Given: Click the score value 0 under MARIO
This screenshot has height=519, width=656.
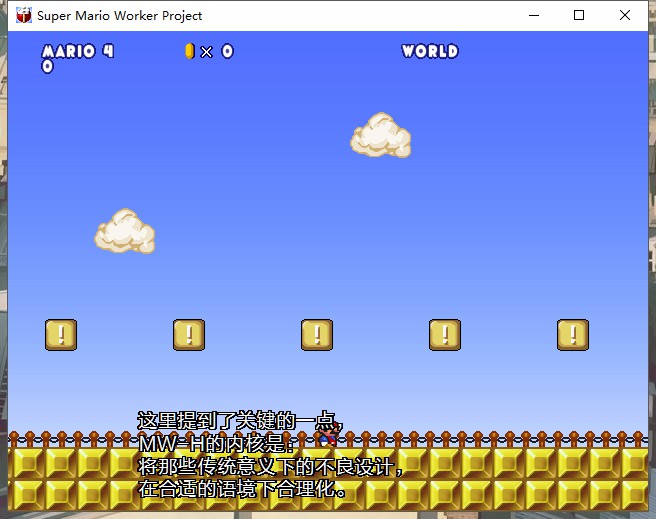Looking at the screenshot, I should pyautogui.click(x=48, y=66).
